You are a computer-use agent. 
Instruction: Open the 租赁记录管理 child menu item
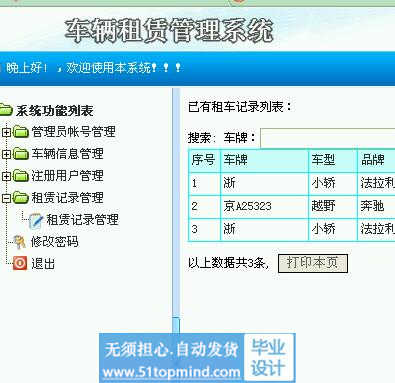pos(82,220)
